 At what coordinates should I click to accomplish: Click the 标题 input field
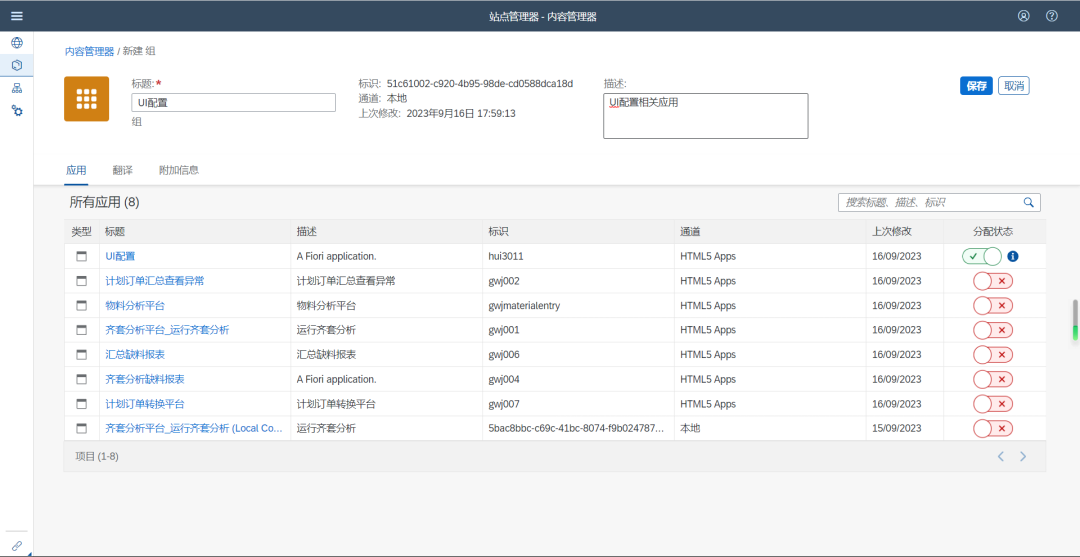coord(233,103)
